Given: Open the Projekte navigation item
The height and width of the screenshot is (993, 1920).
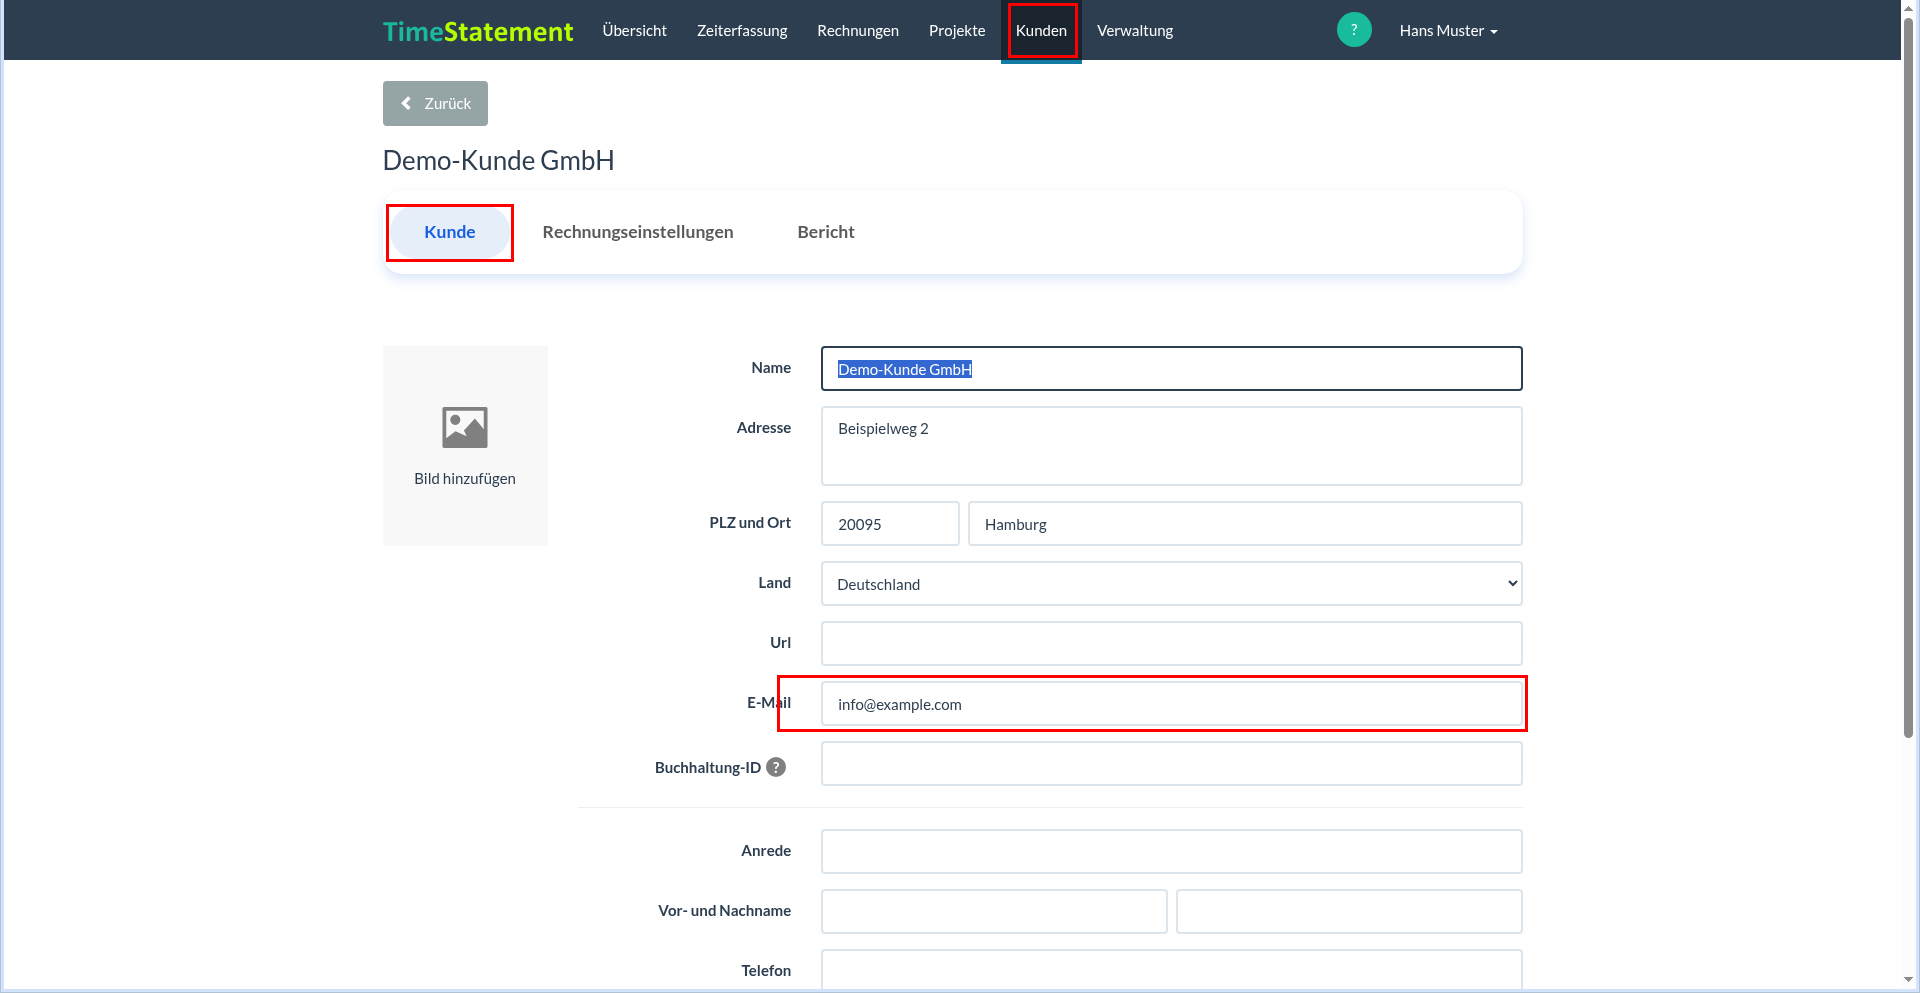Looking at the screenshot, I should point(957,31).
